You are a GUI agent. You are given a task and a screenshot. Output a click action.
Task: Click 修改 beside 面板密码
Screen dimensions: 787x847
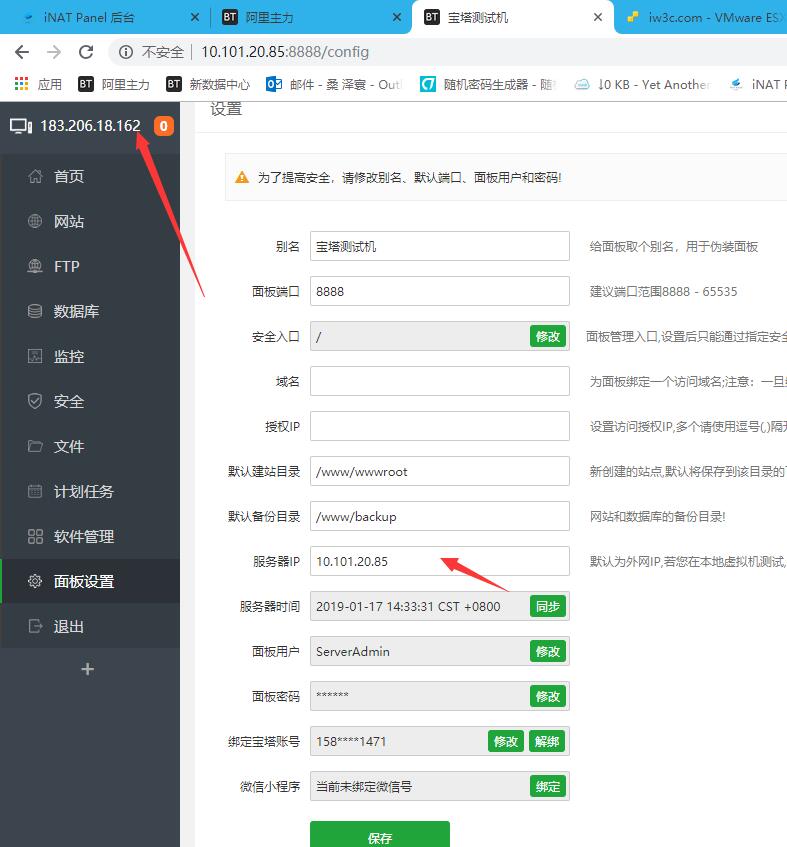548,696
